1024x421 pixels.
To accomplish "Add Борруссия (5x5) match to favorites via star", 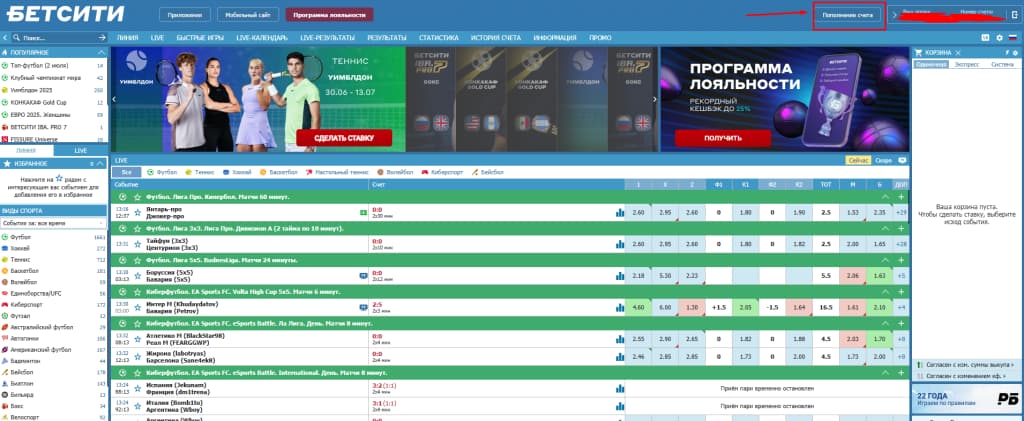I will tap(138, 275).
